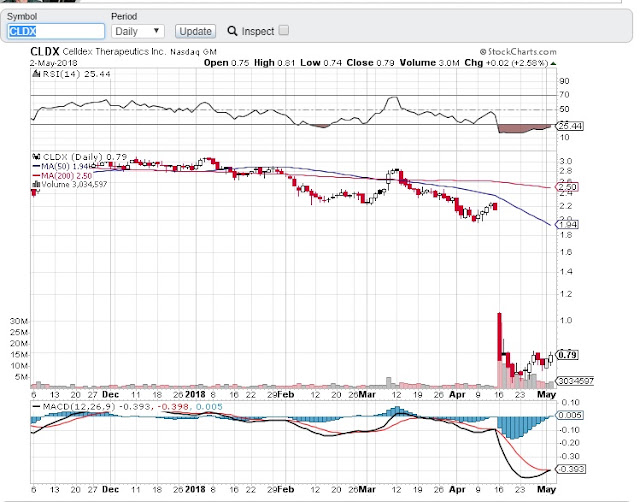Image resolution: width=640 pixels, height=502 pixels.
Task: Click the tall red April 16 candle
Action: tap(499, 337)
